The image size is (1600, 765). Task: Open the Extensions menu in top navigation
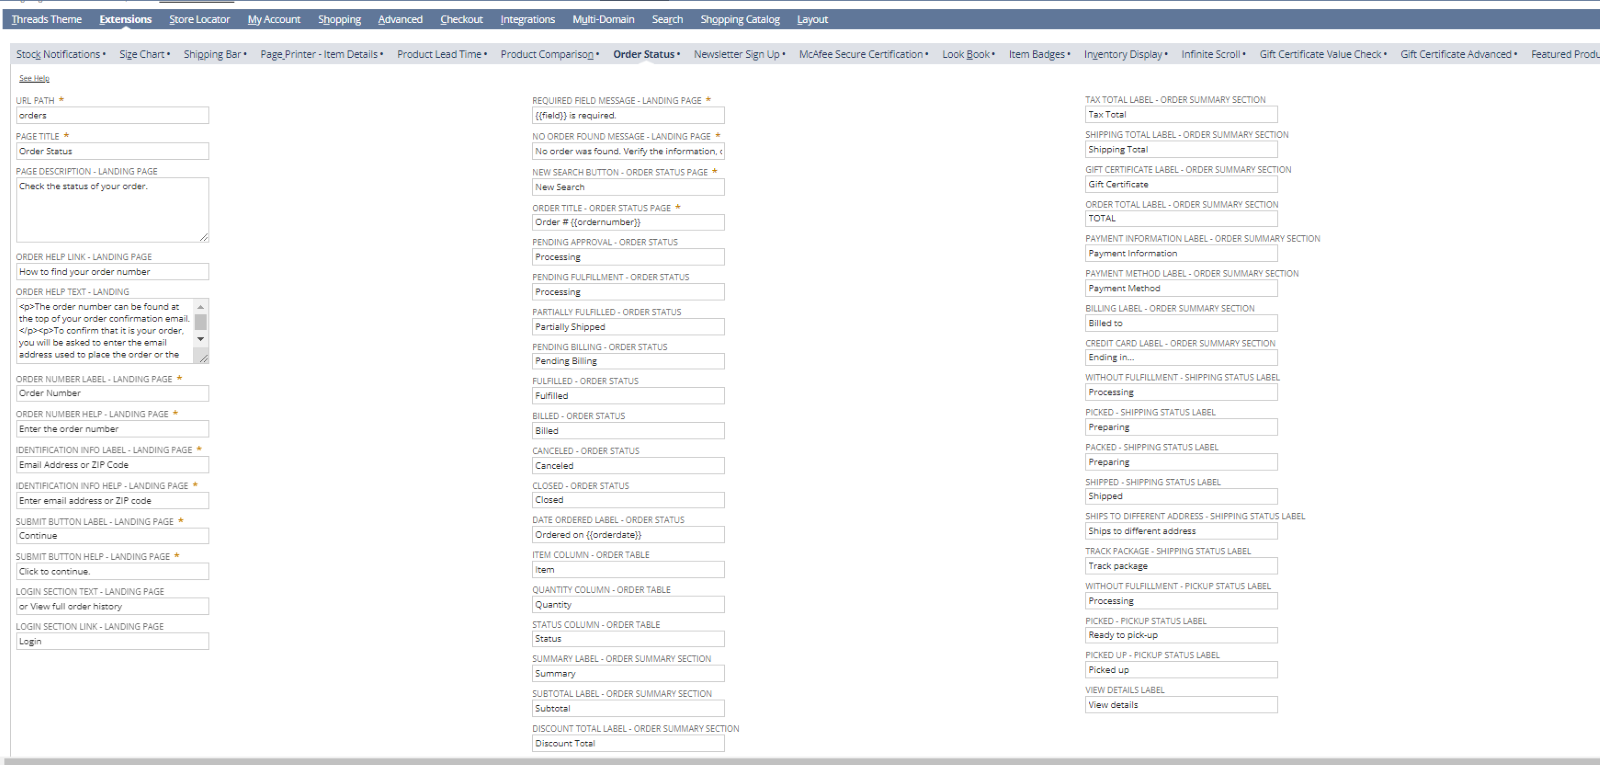[125, 19]
